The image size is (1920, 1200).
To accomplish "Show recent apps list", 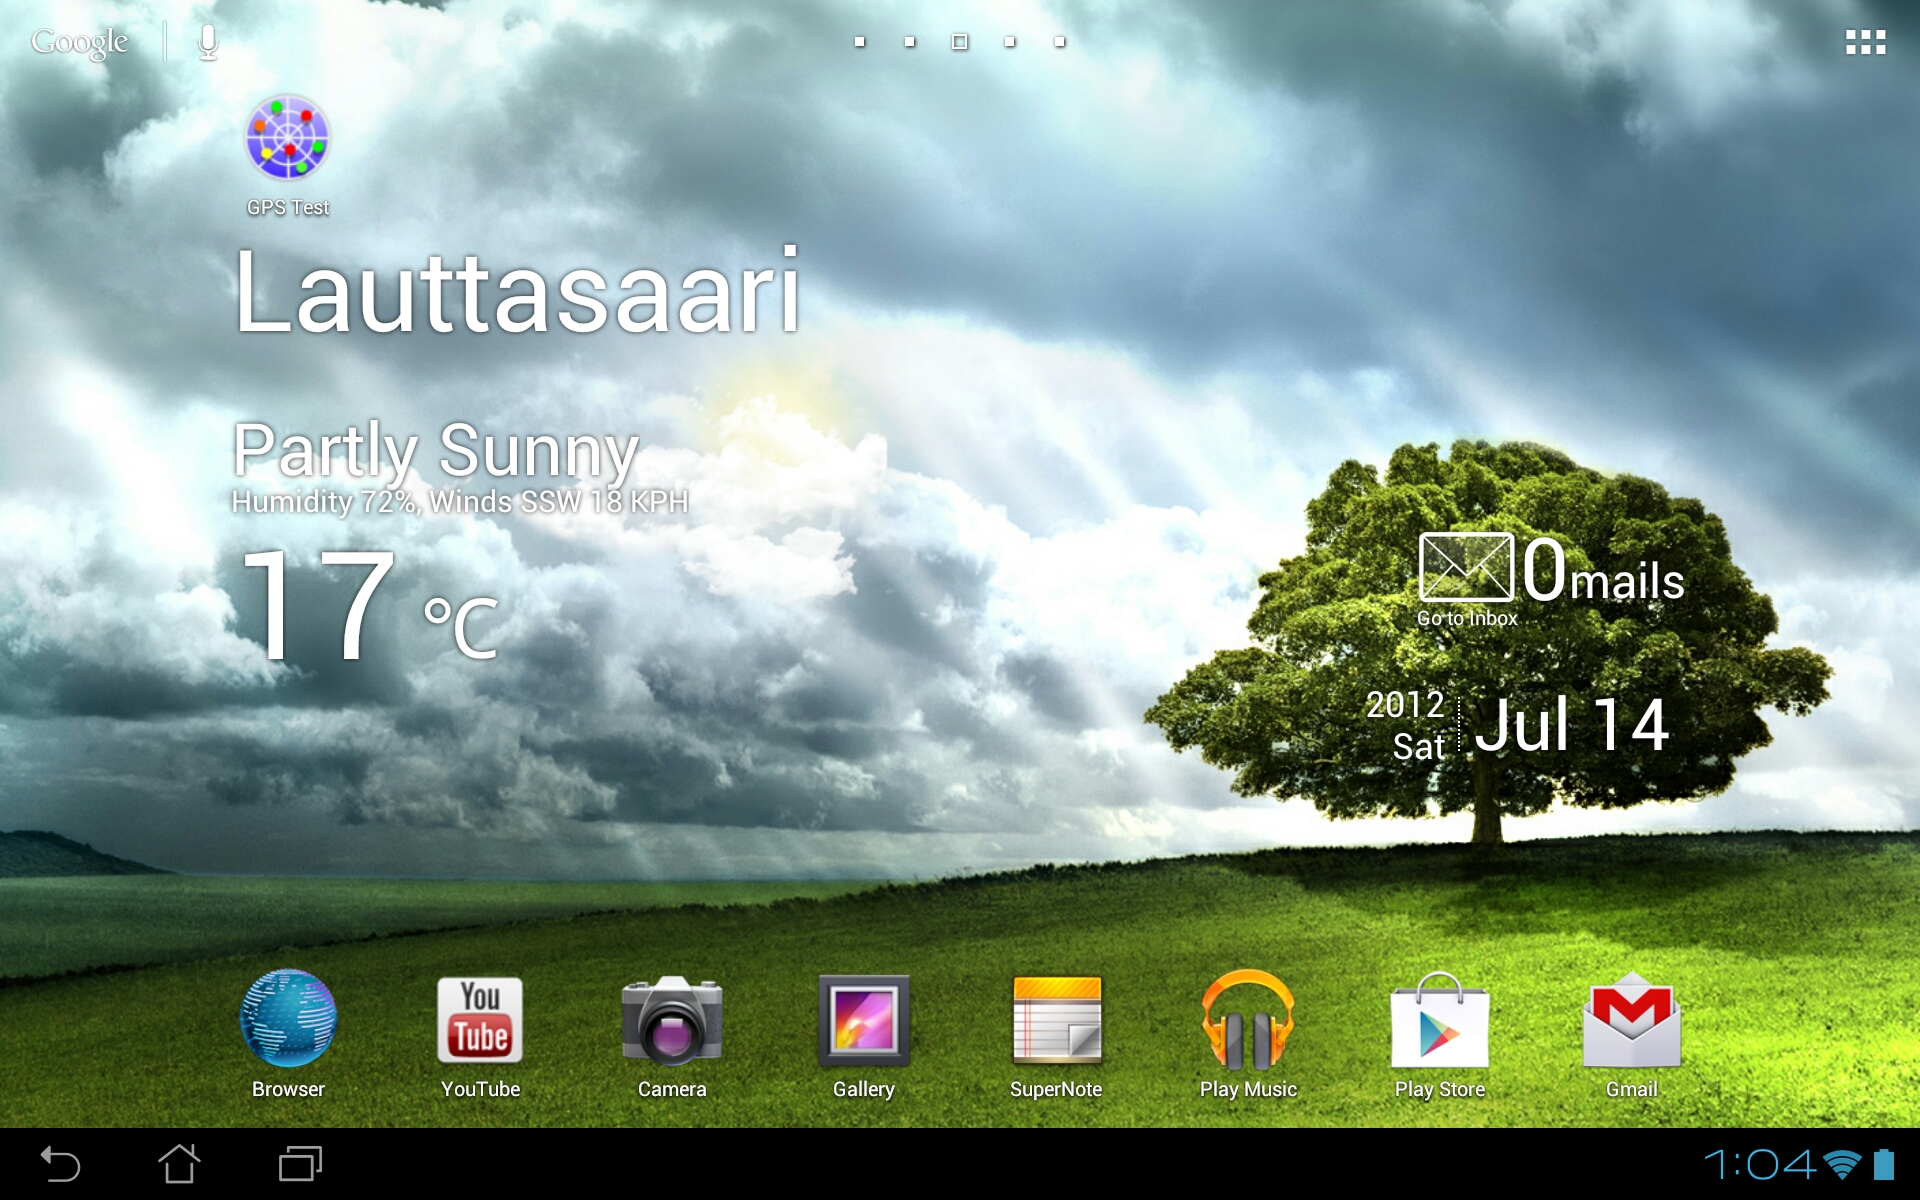I will click(300, 1164).
